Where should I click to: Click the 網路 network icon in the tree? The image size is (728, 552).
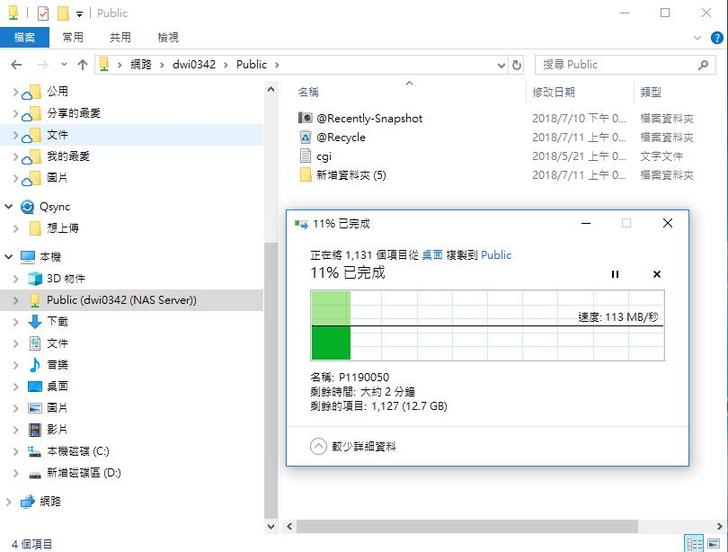pos(27,501)
